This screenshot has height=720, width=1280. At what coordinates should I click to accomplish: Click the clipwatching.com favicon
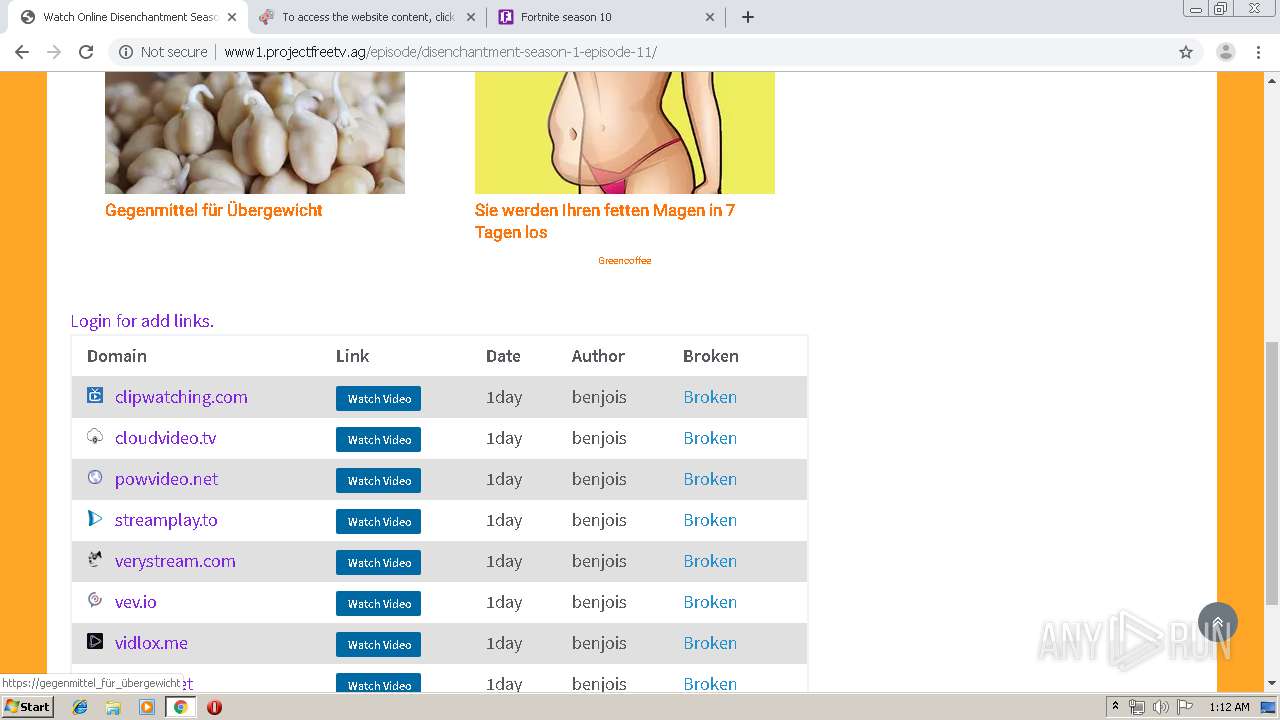pyautogui.click(x=95, y=395)
